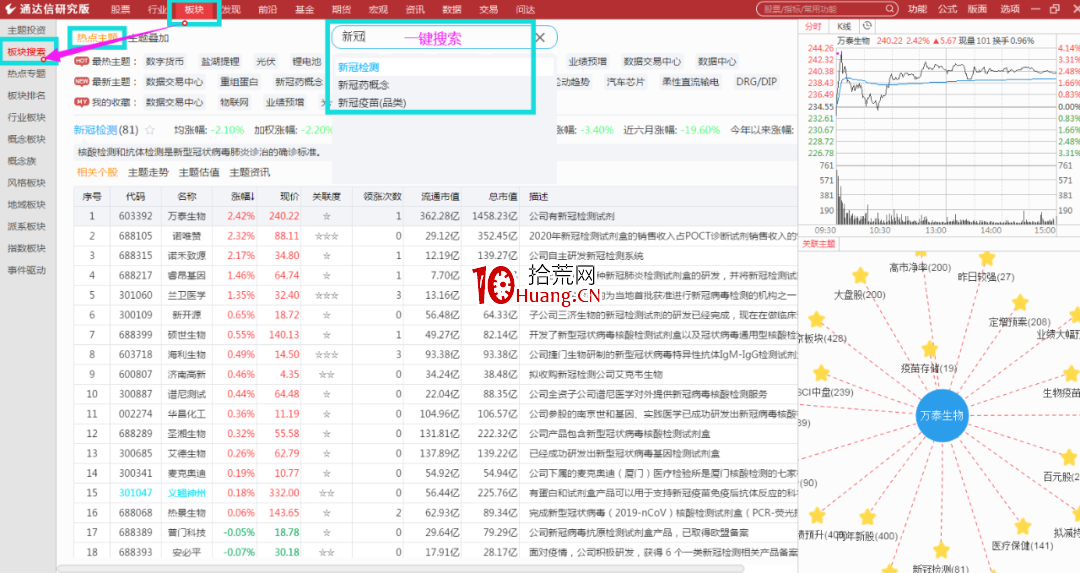Click the 盐湖提锂 hot theme tag
The image size is (1080, 573).
pyautogui.click(x=220, y=61)
